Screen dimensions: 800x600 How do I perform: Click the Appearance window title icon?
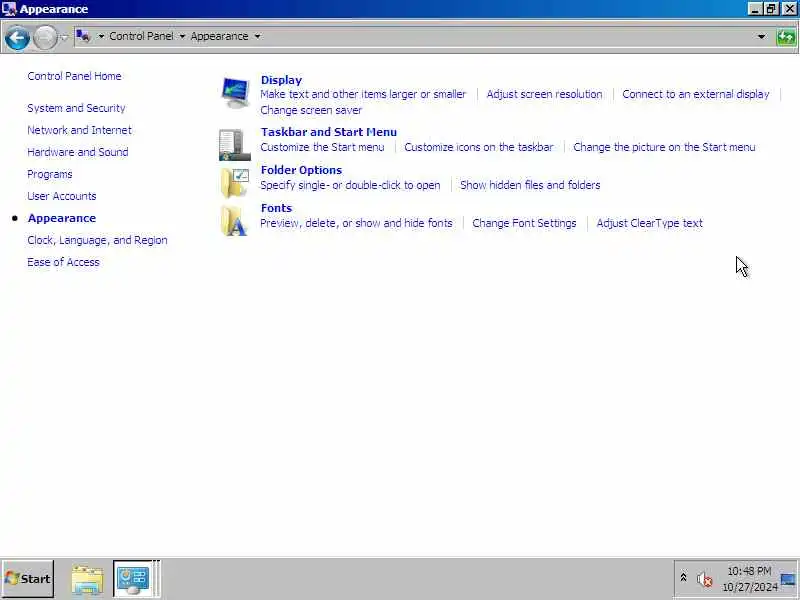[9, 9]
